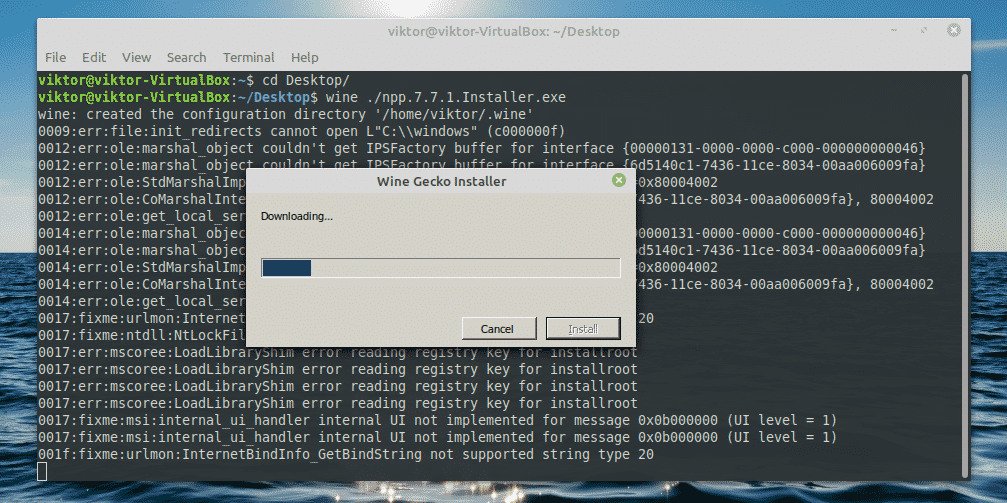Click the terminal vertical scrollbar

coord(965,275)
